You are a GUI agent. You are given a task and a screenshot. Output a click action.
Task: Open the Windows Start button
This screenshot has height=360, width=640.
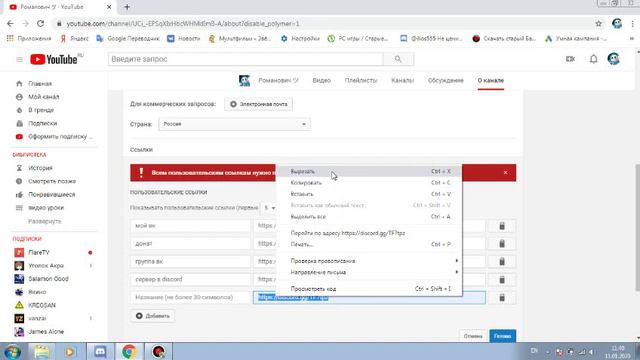pyautogui.click(x=12, y=352)
